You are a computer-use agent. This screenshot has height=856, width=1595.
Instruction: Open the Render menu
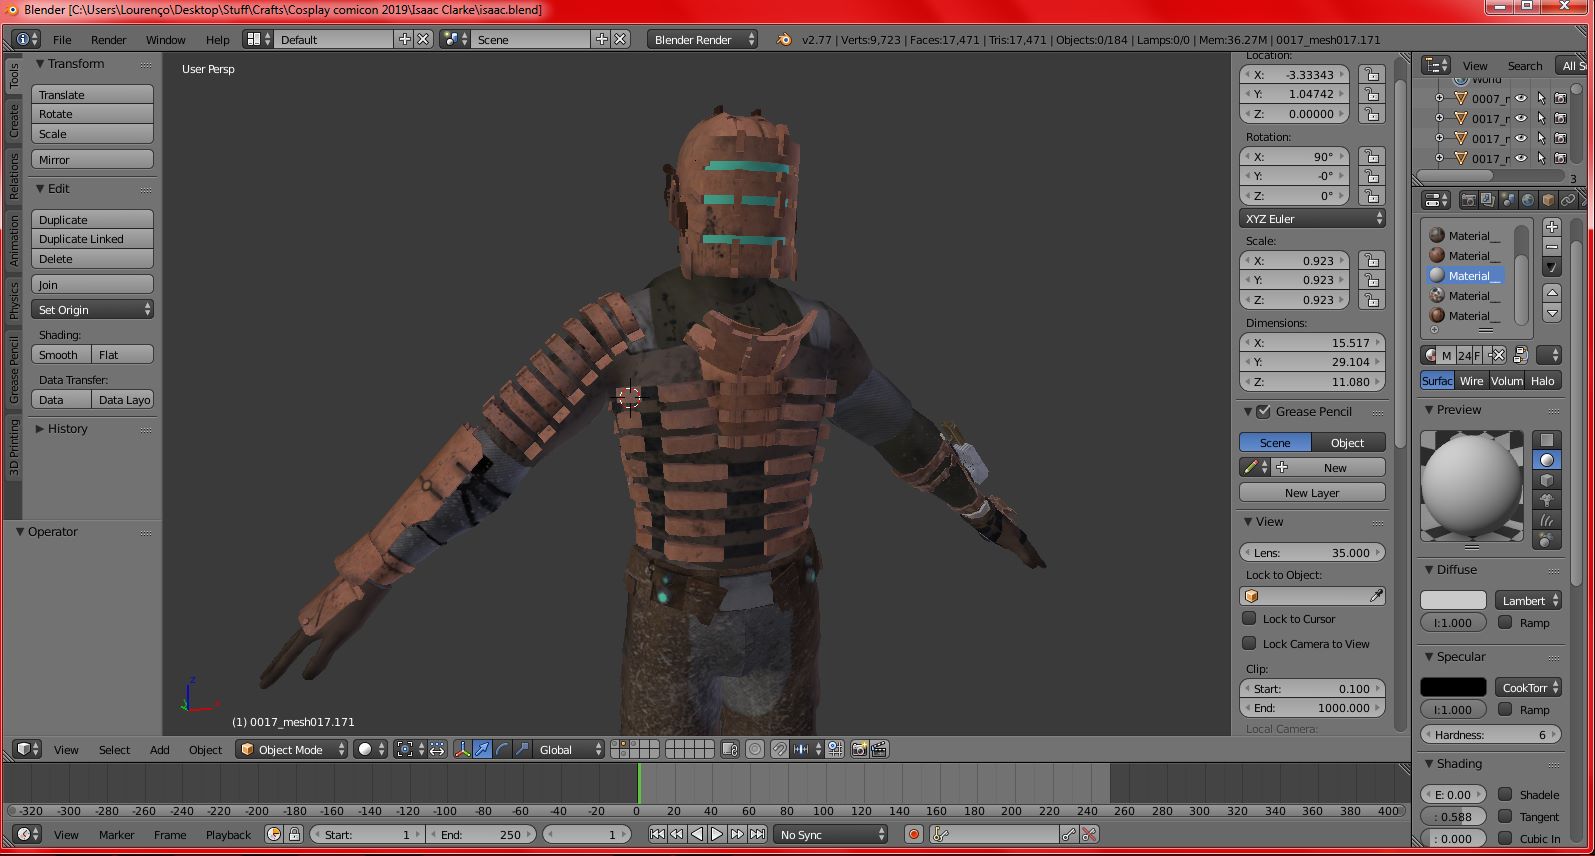108,39
